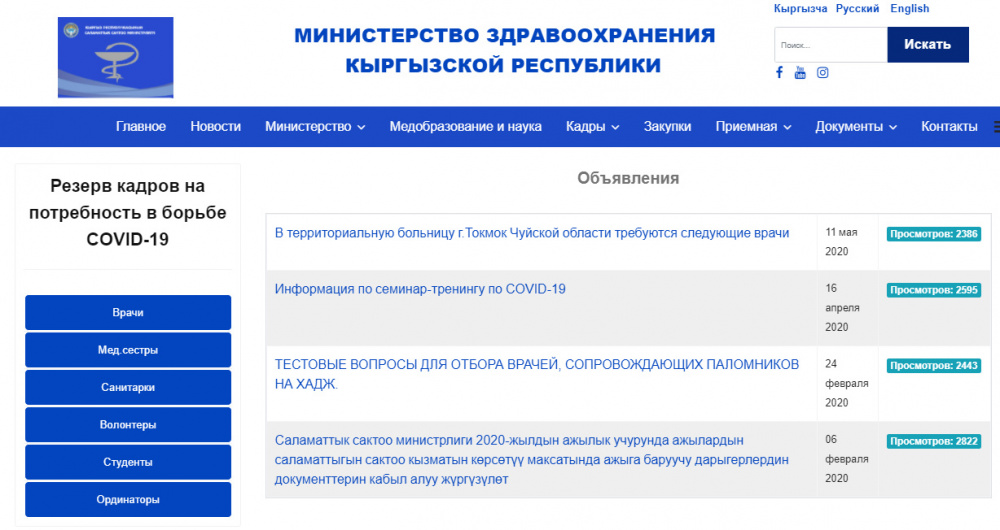Click the Санитарки reserve button
This screenshot has width=1000, height=530.
pyautogui.click(x=128, y=387)
